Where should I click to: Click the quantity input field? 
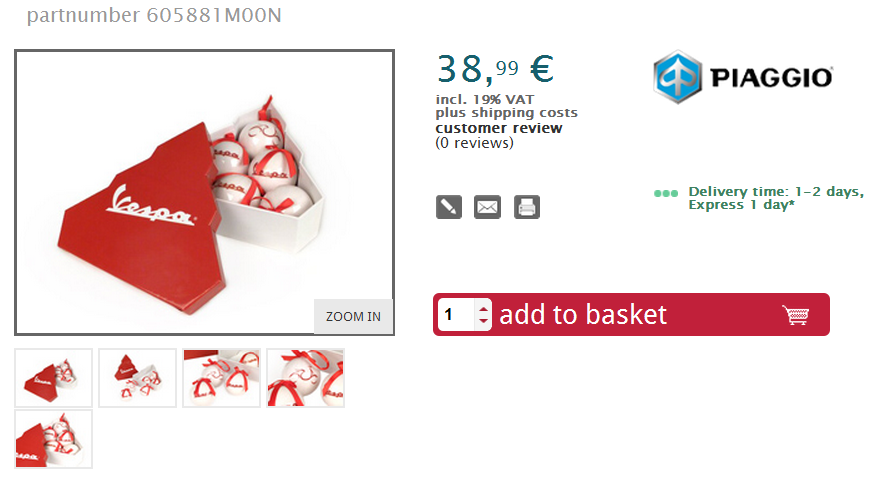point(457,315)
